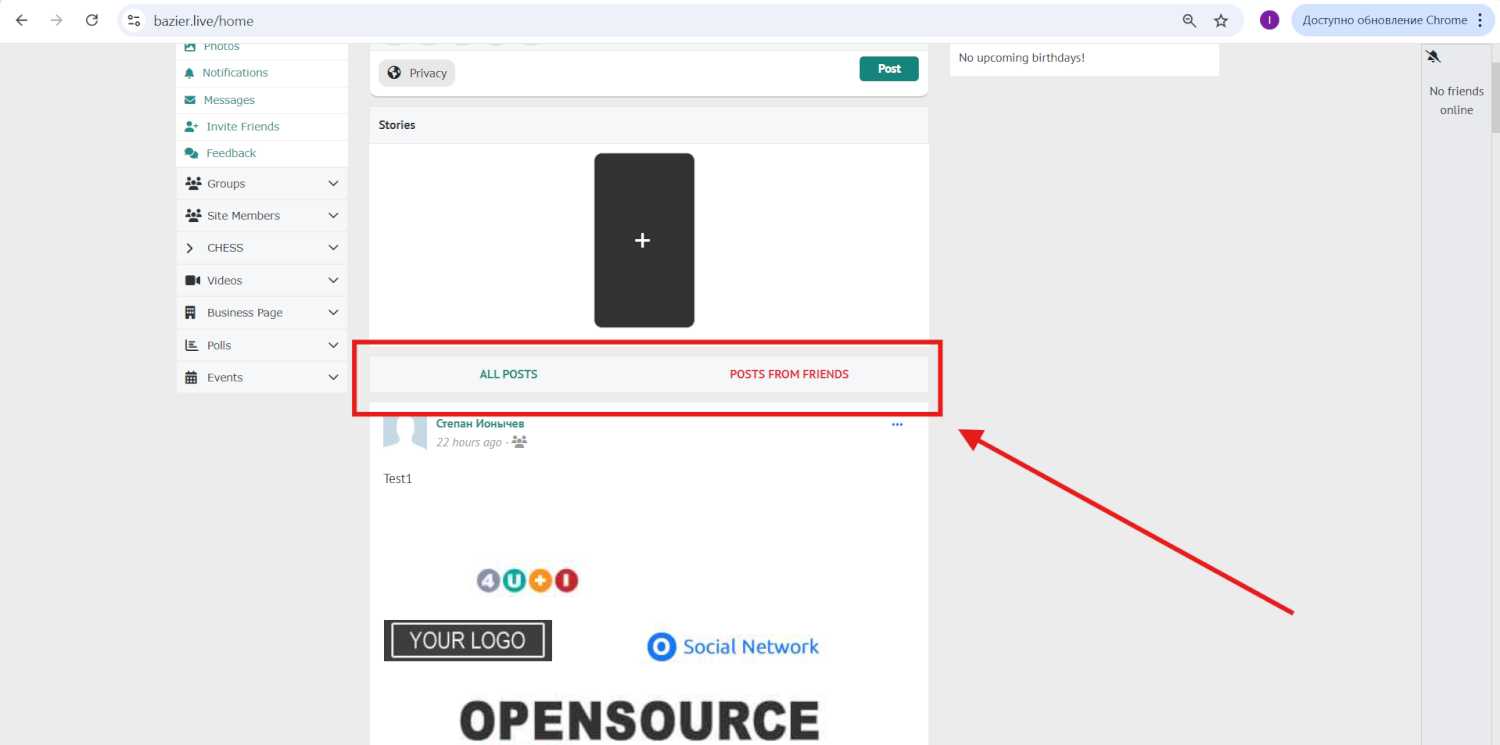Open Степан Ионычев profile link
Screen dimensions: 1500x745
click(480, 424)
